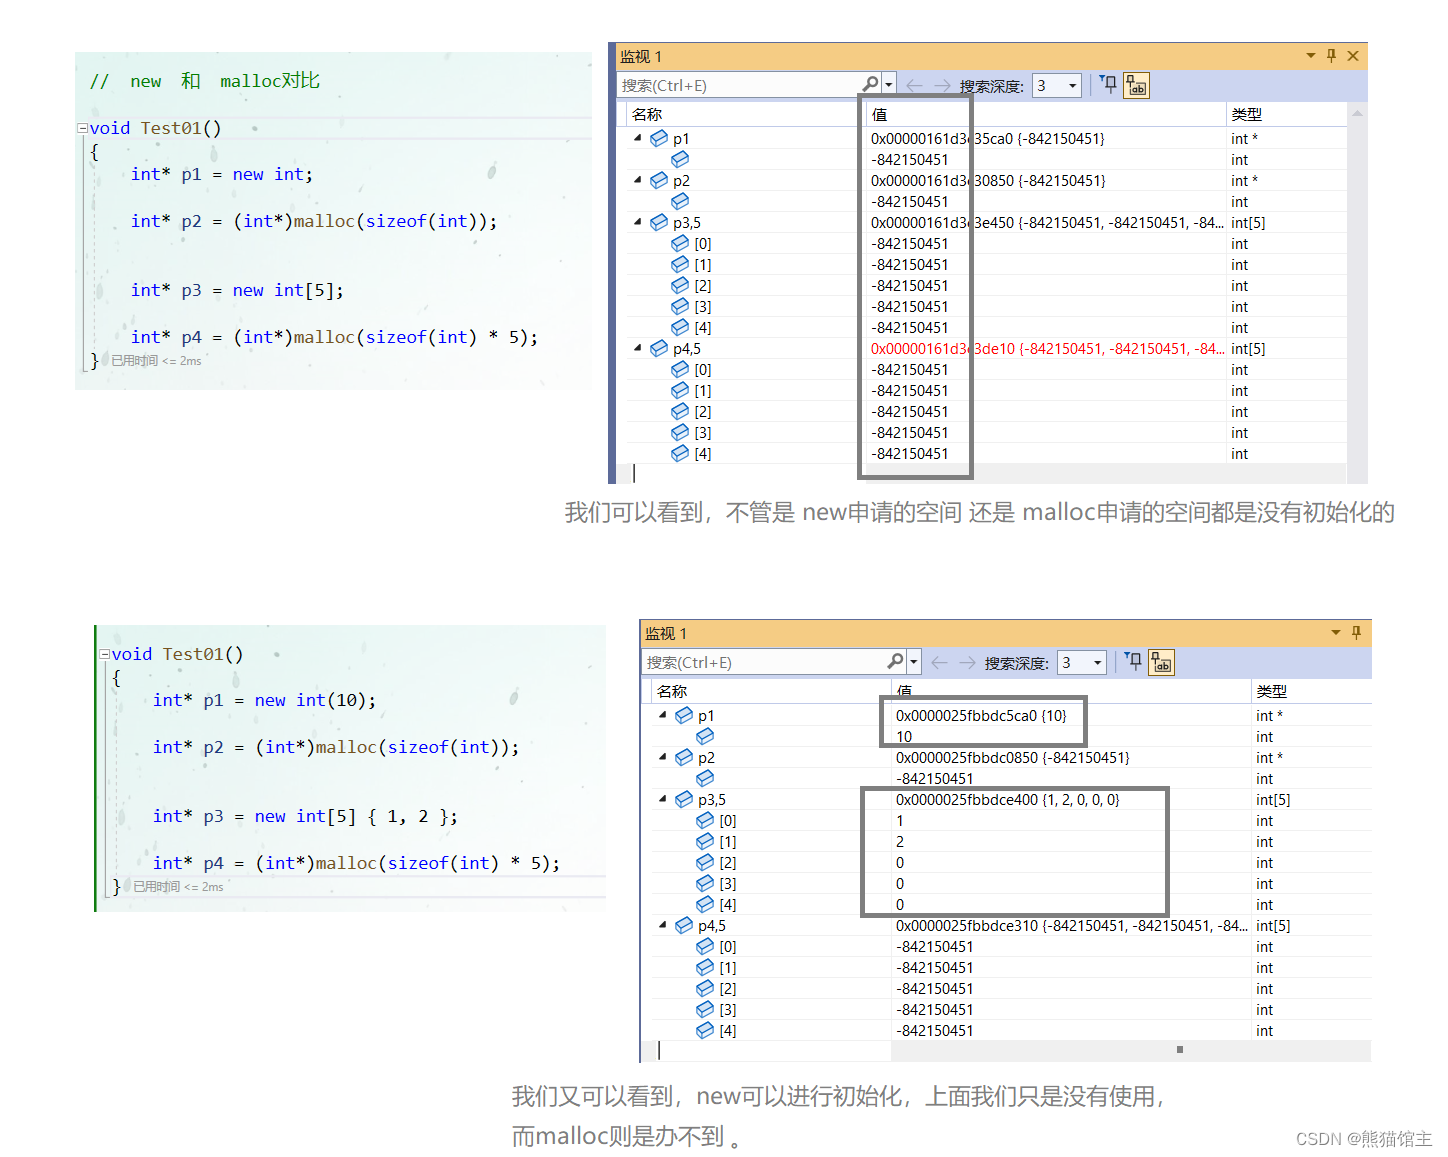Click the 监视 1 title tab of upper window
Image resolution: width=1448 pixels, height=1157 pixels.
641,56
